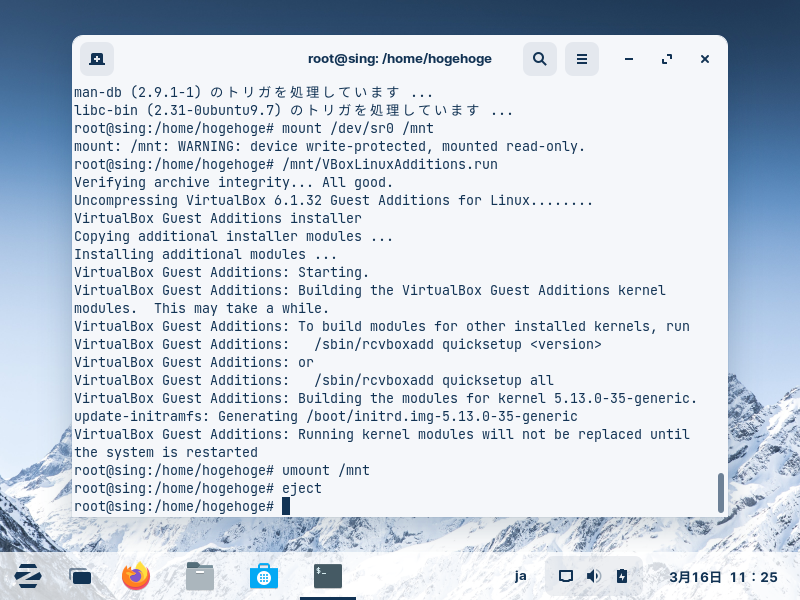The height and width of the screenshot is (600, 800).
Task: Maximize the terminal window
Action: [667, 59]
